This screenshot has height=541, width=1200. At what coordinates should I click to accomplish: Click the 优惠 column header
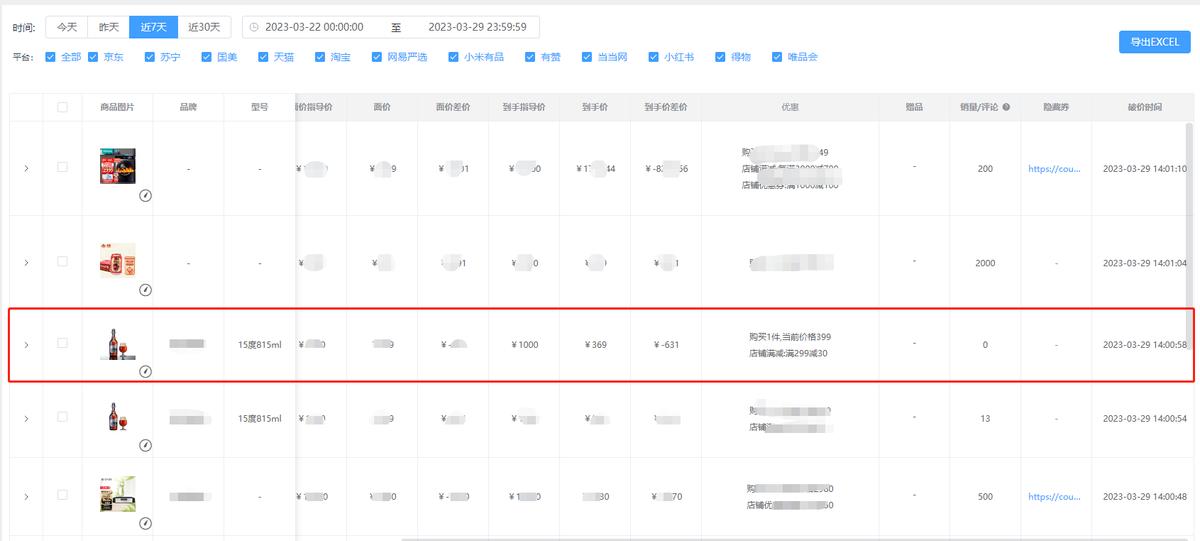[790, 107]
